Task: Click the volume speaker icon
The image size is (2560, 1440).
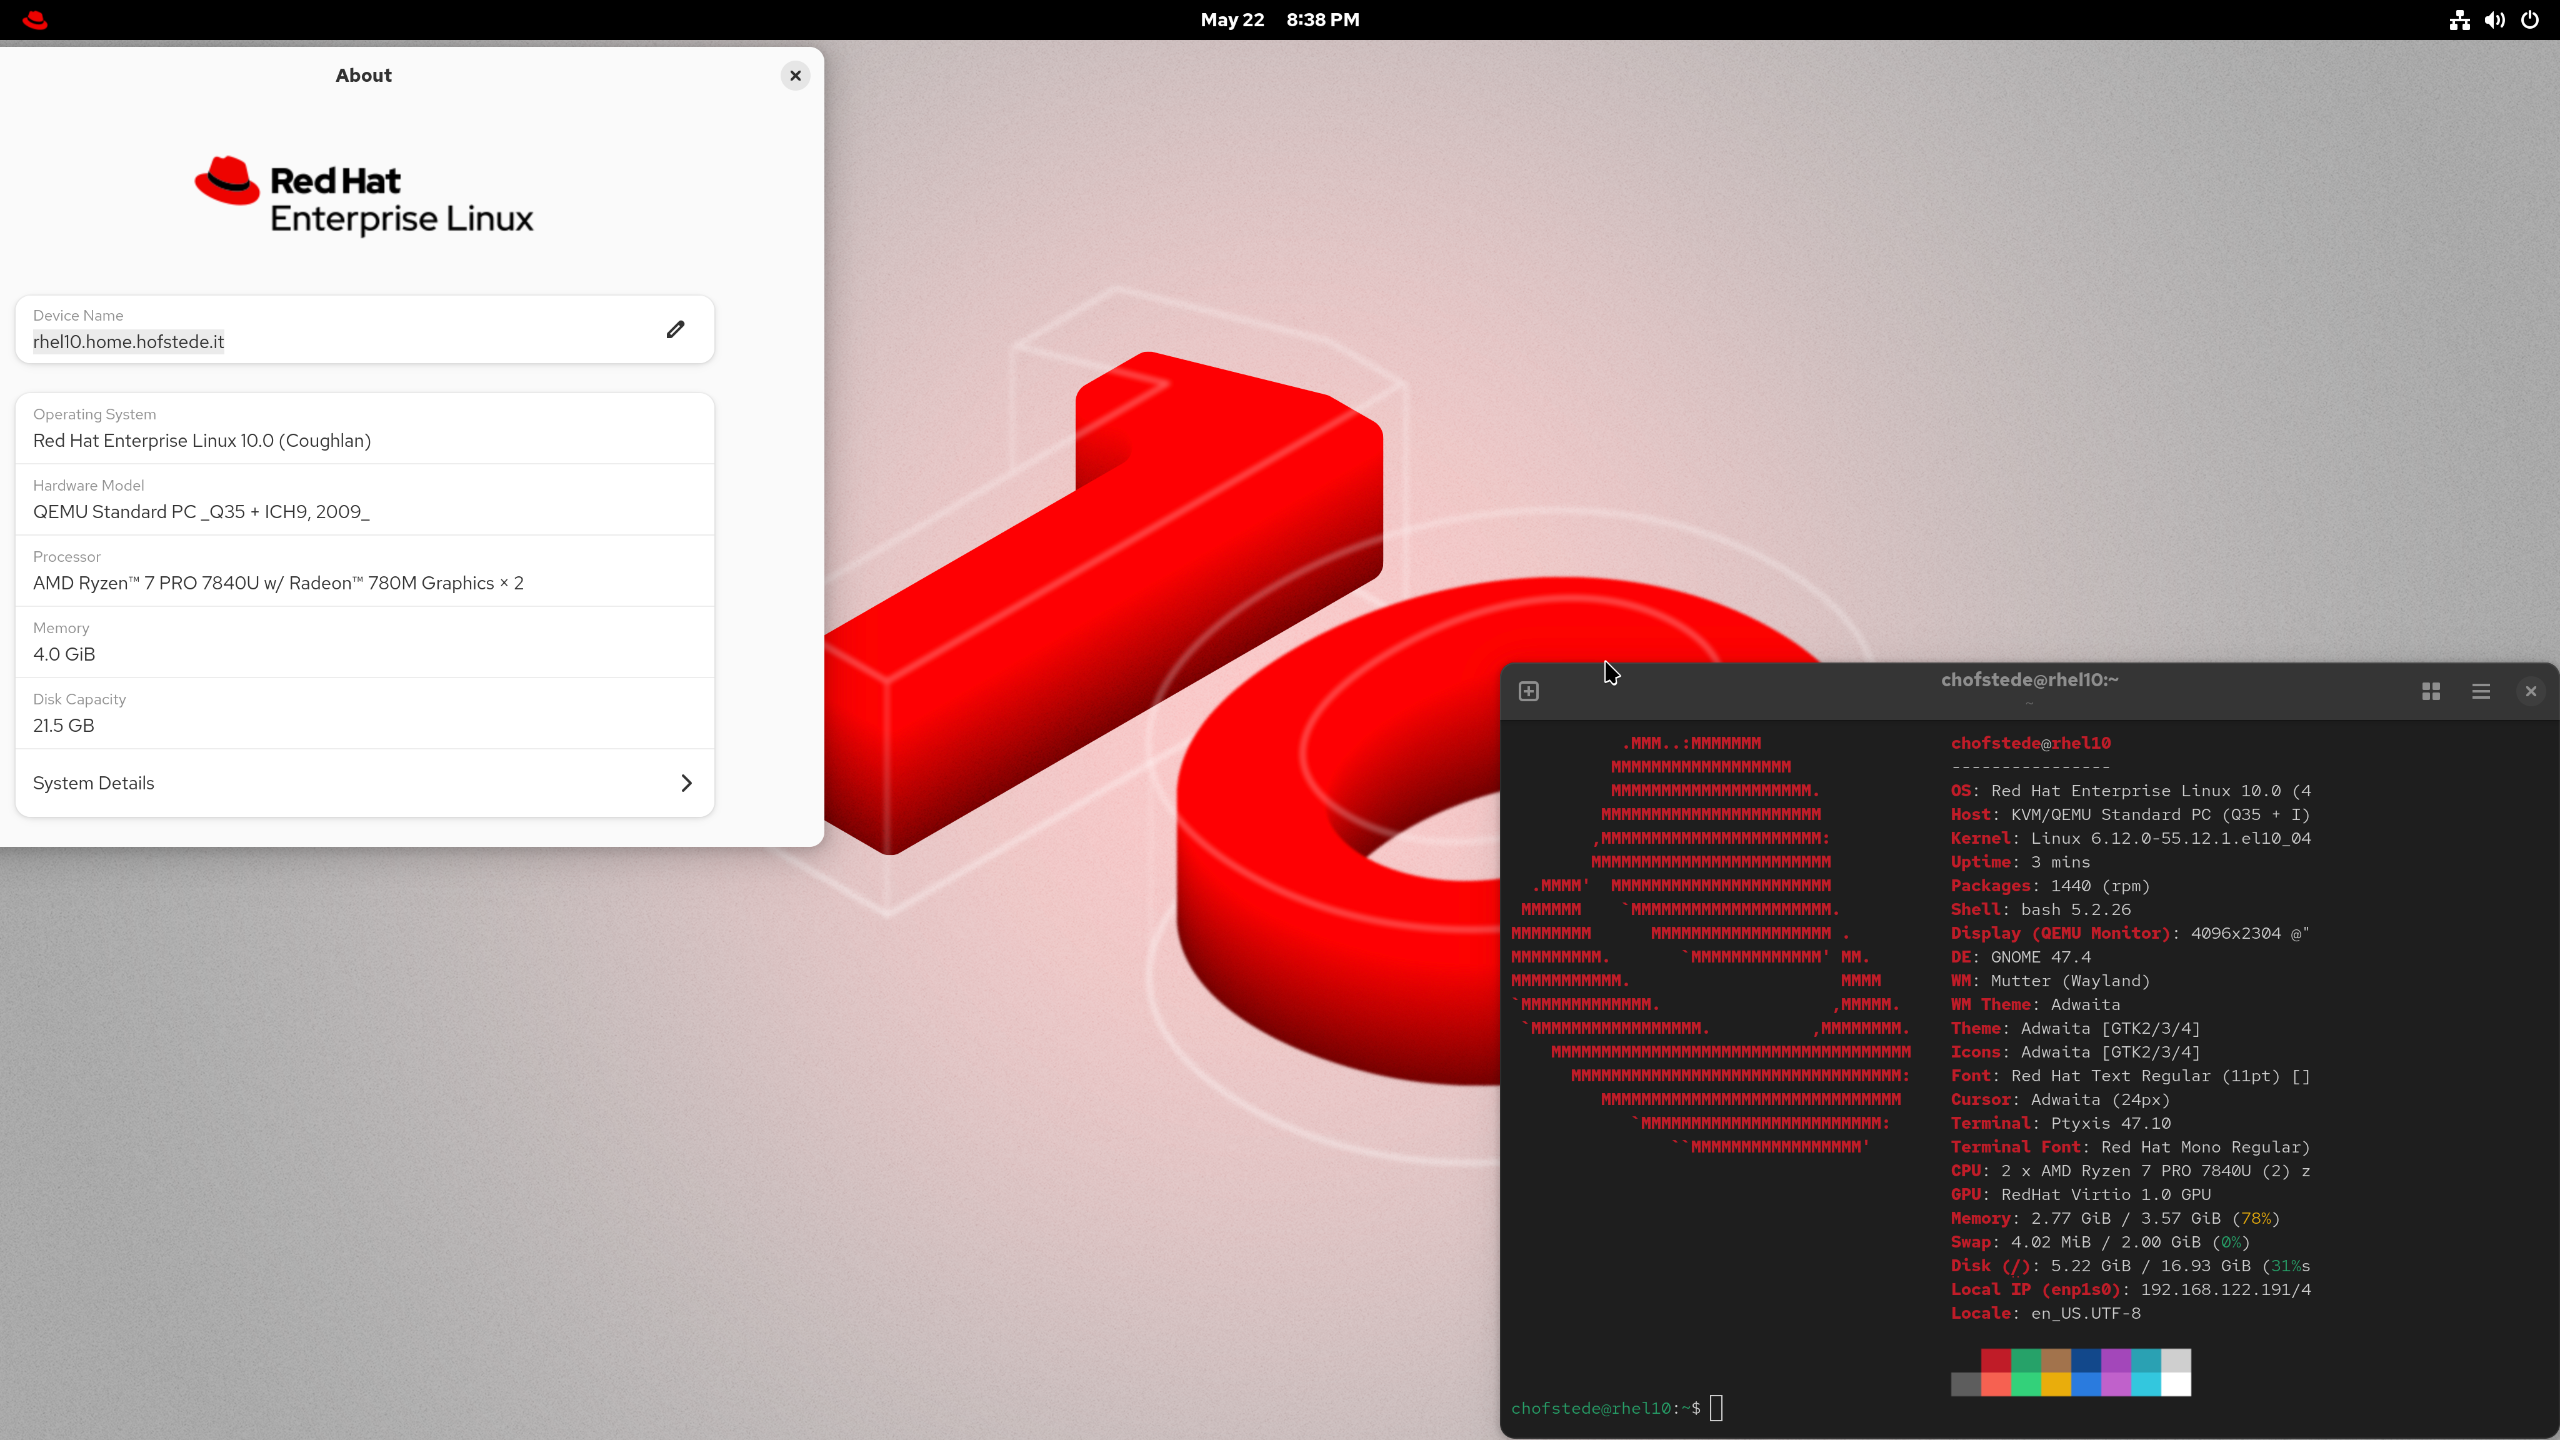Action: point(2495,20)
